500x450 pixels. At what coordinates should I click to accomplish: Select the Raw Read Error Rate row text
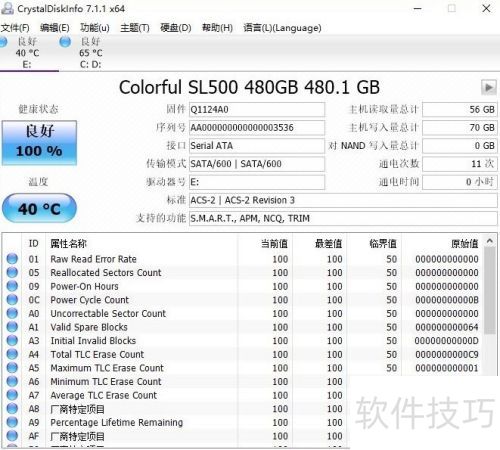[93, 259]
